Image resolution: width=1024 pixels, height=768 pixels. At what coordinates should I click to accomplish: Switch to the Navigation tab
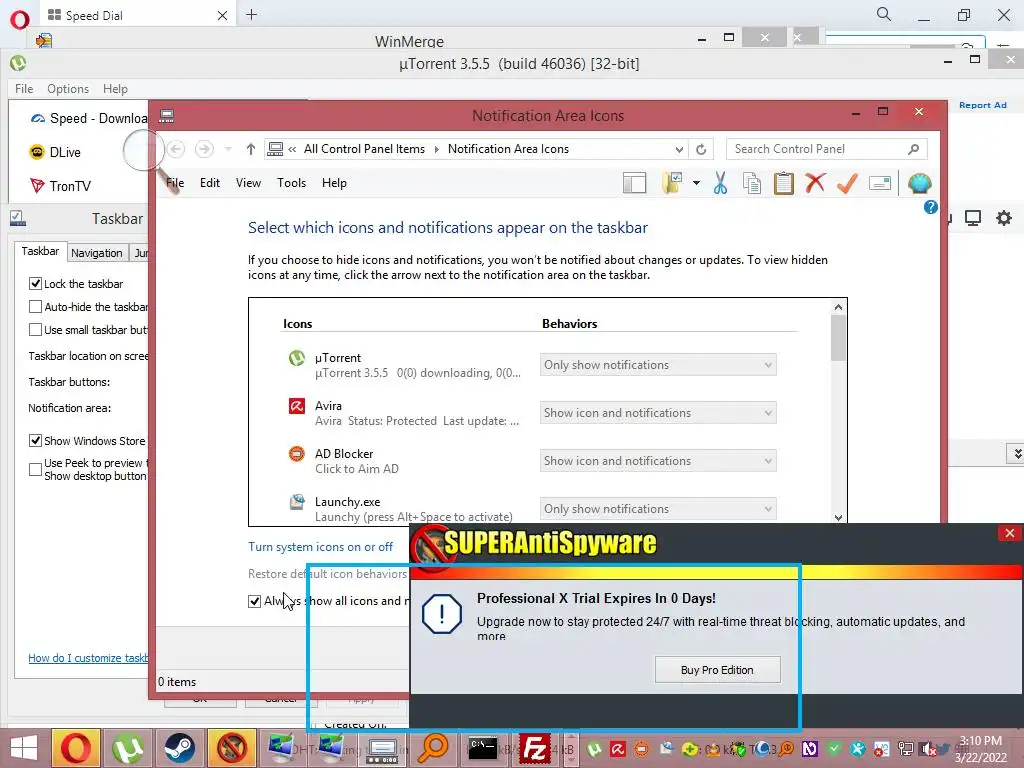click(97, 253)
